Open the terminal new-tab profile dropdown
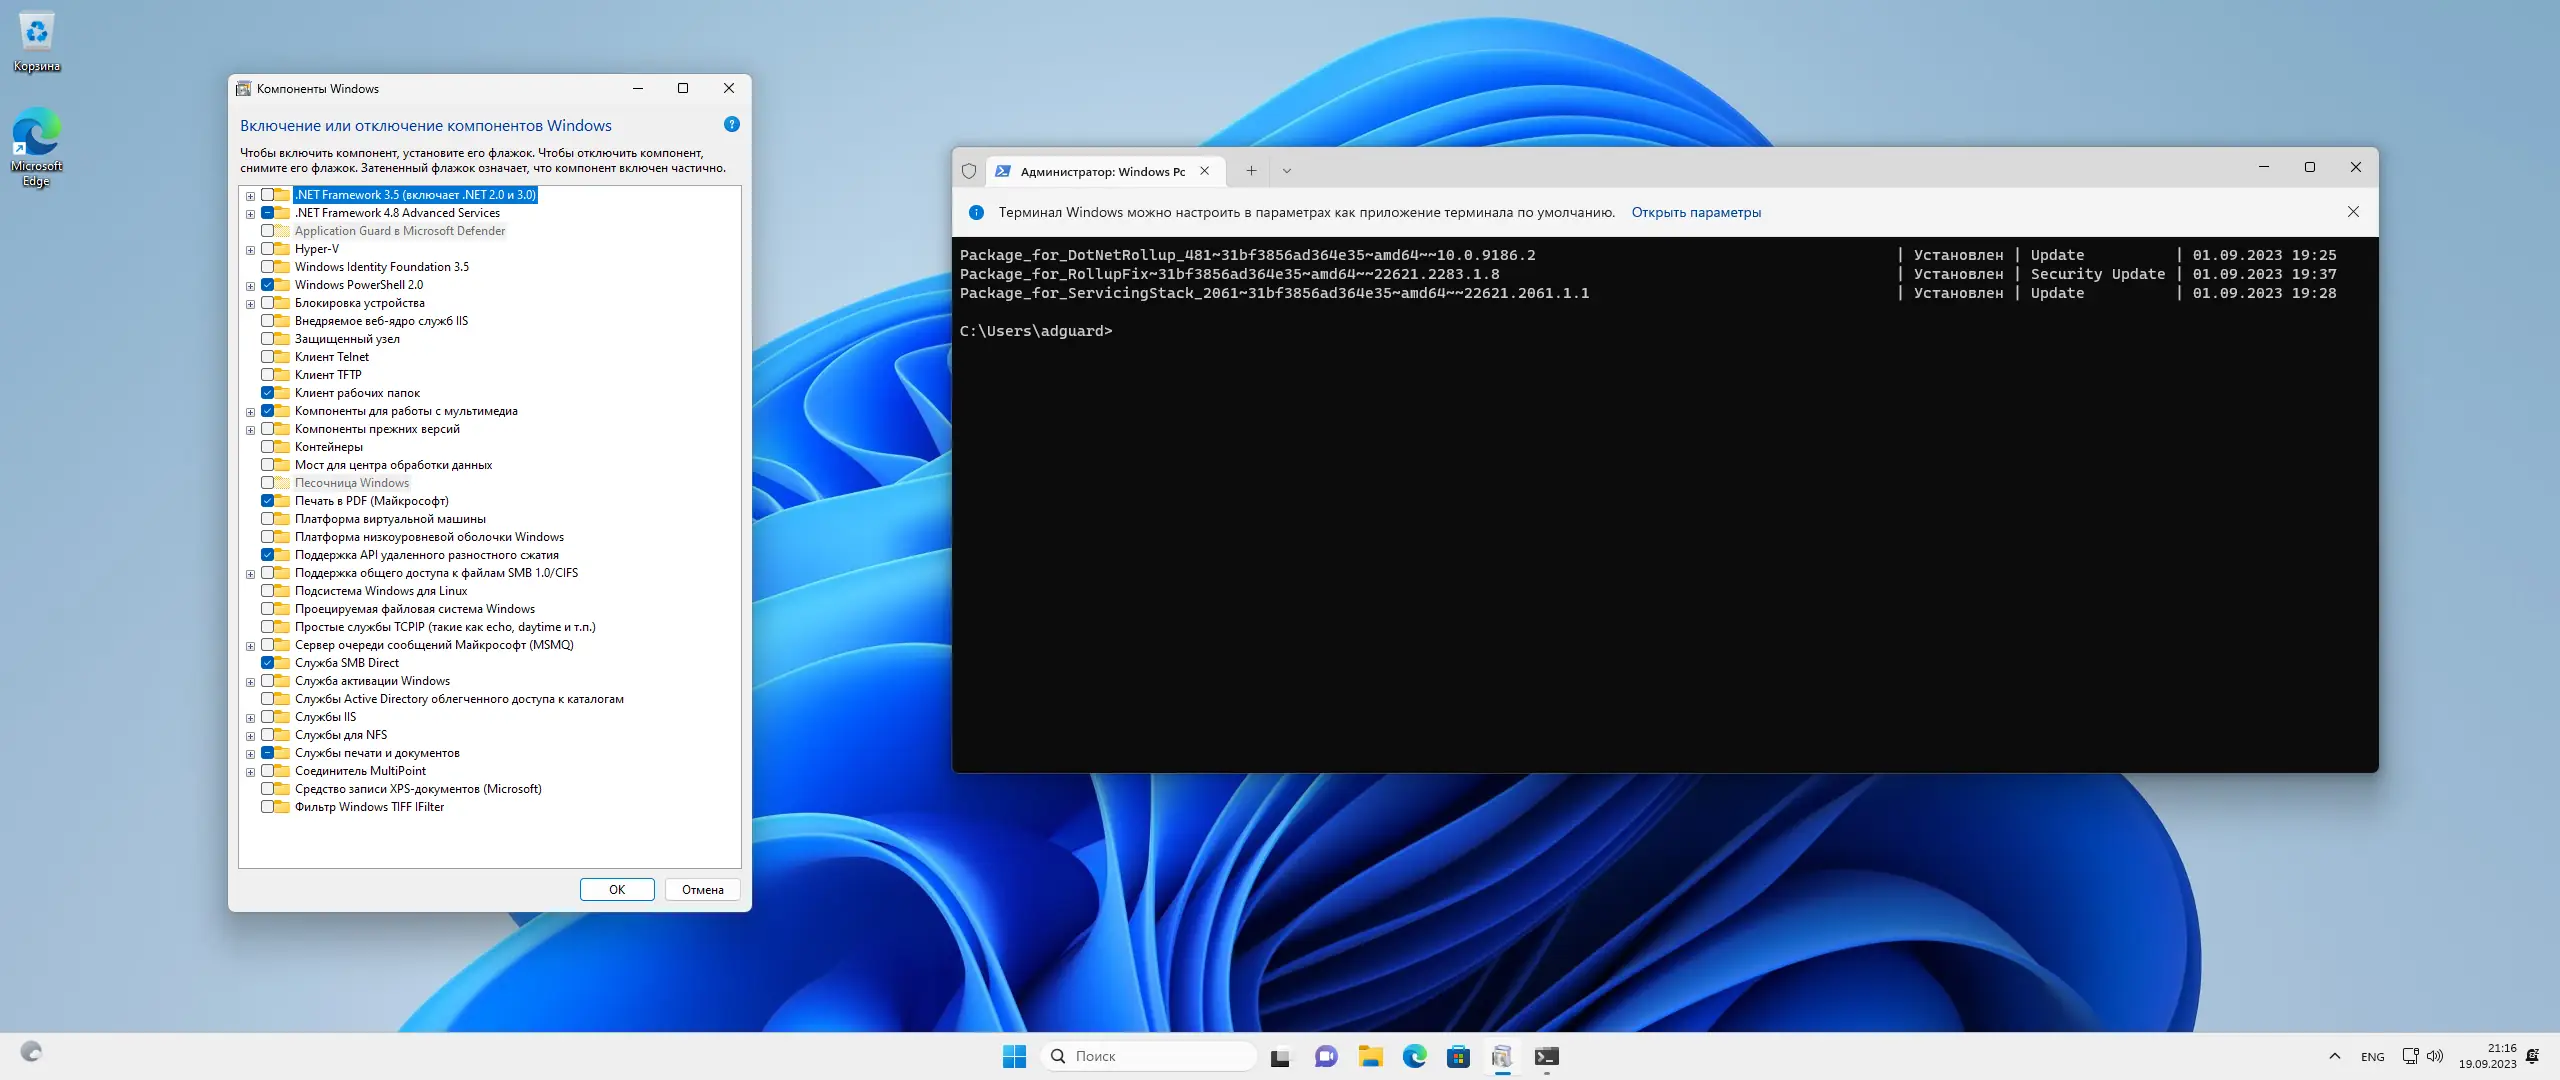Image resolution: width=2560 pixels, height=1080 pixels. pyautogui.click(x=1286, y=171)
